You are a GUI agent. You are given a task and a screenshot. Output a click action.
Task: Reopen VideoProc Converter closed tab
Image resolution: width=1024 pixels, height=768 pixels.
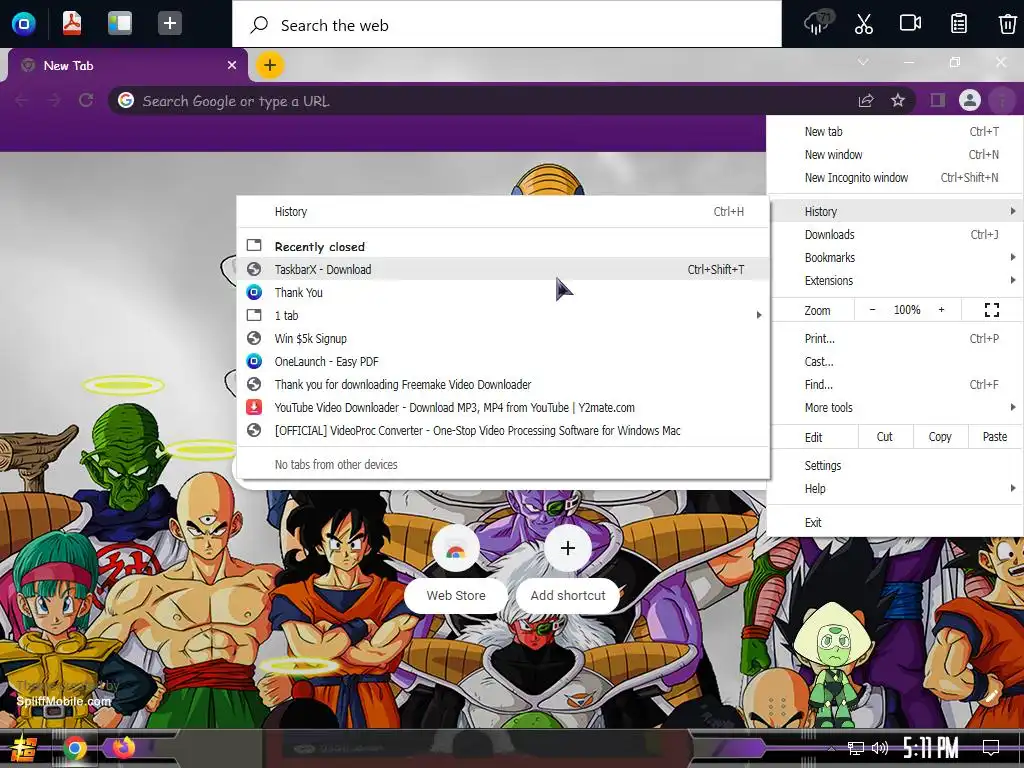click(x=503, y=430)
